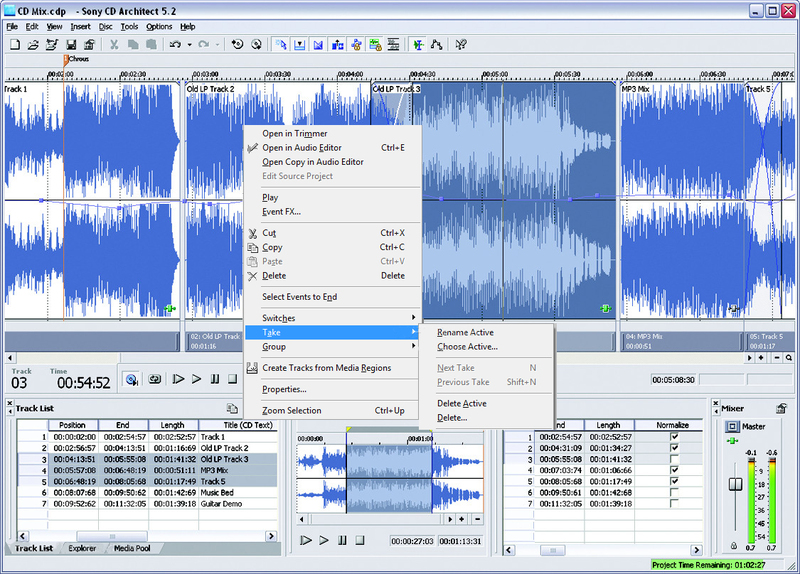Image resolution: width=800 pixels, height=574 pixels.
Task: Choose Event FX... in context menu
Action: point(333,212)
